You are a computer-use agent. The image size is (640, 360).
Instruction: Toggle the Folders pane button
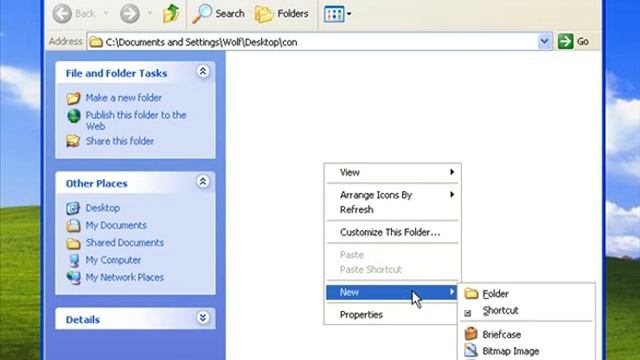pyautogui.click(x=282, y=13)
